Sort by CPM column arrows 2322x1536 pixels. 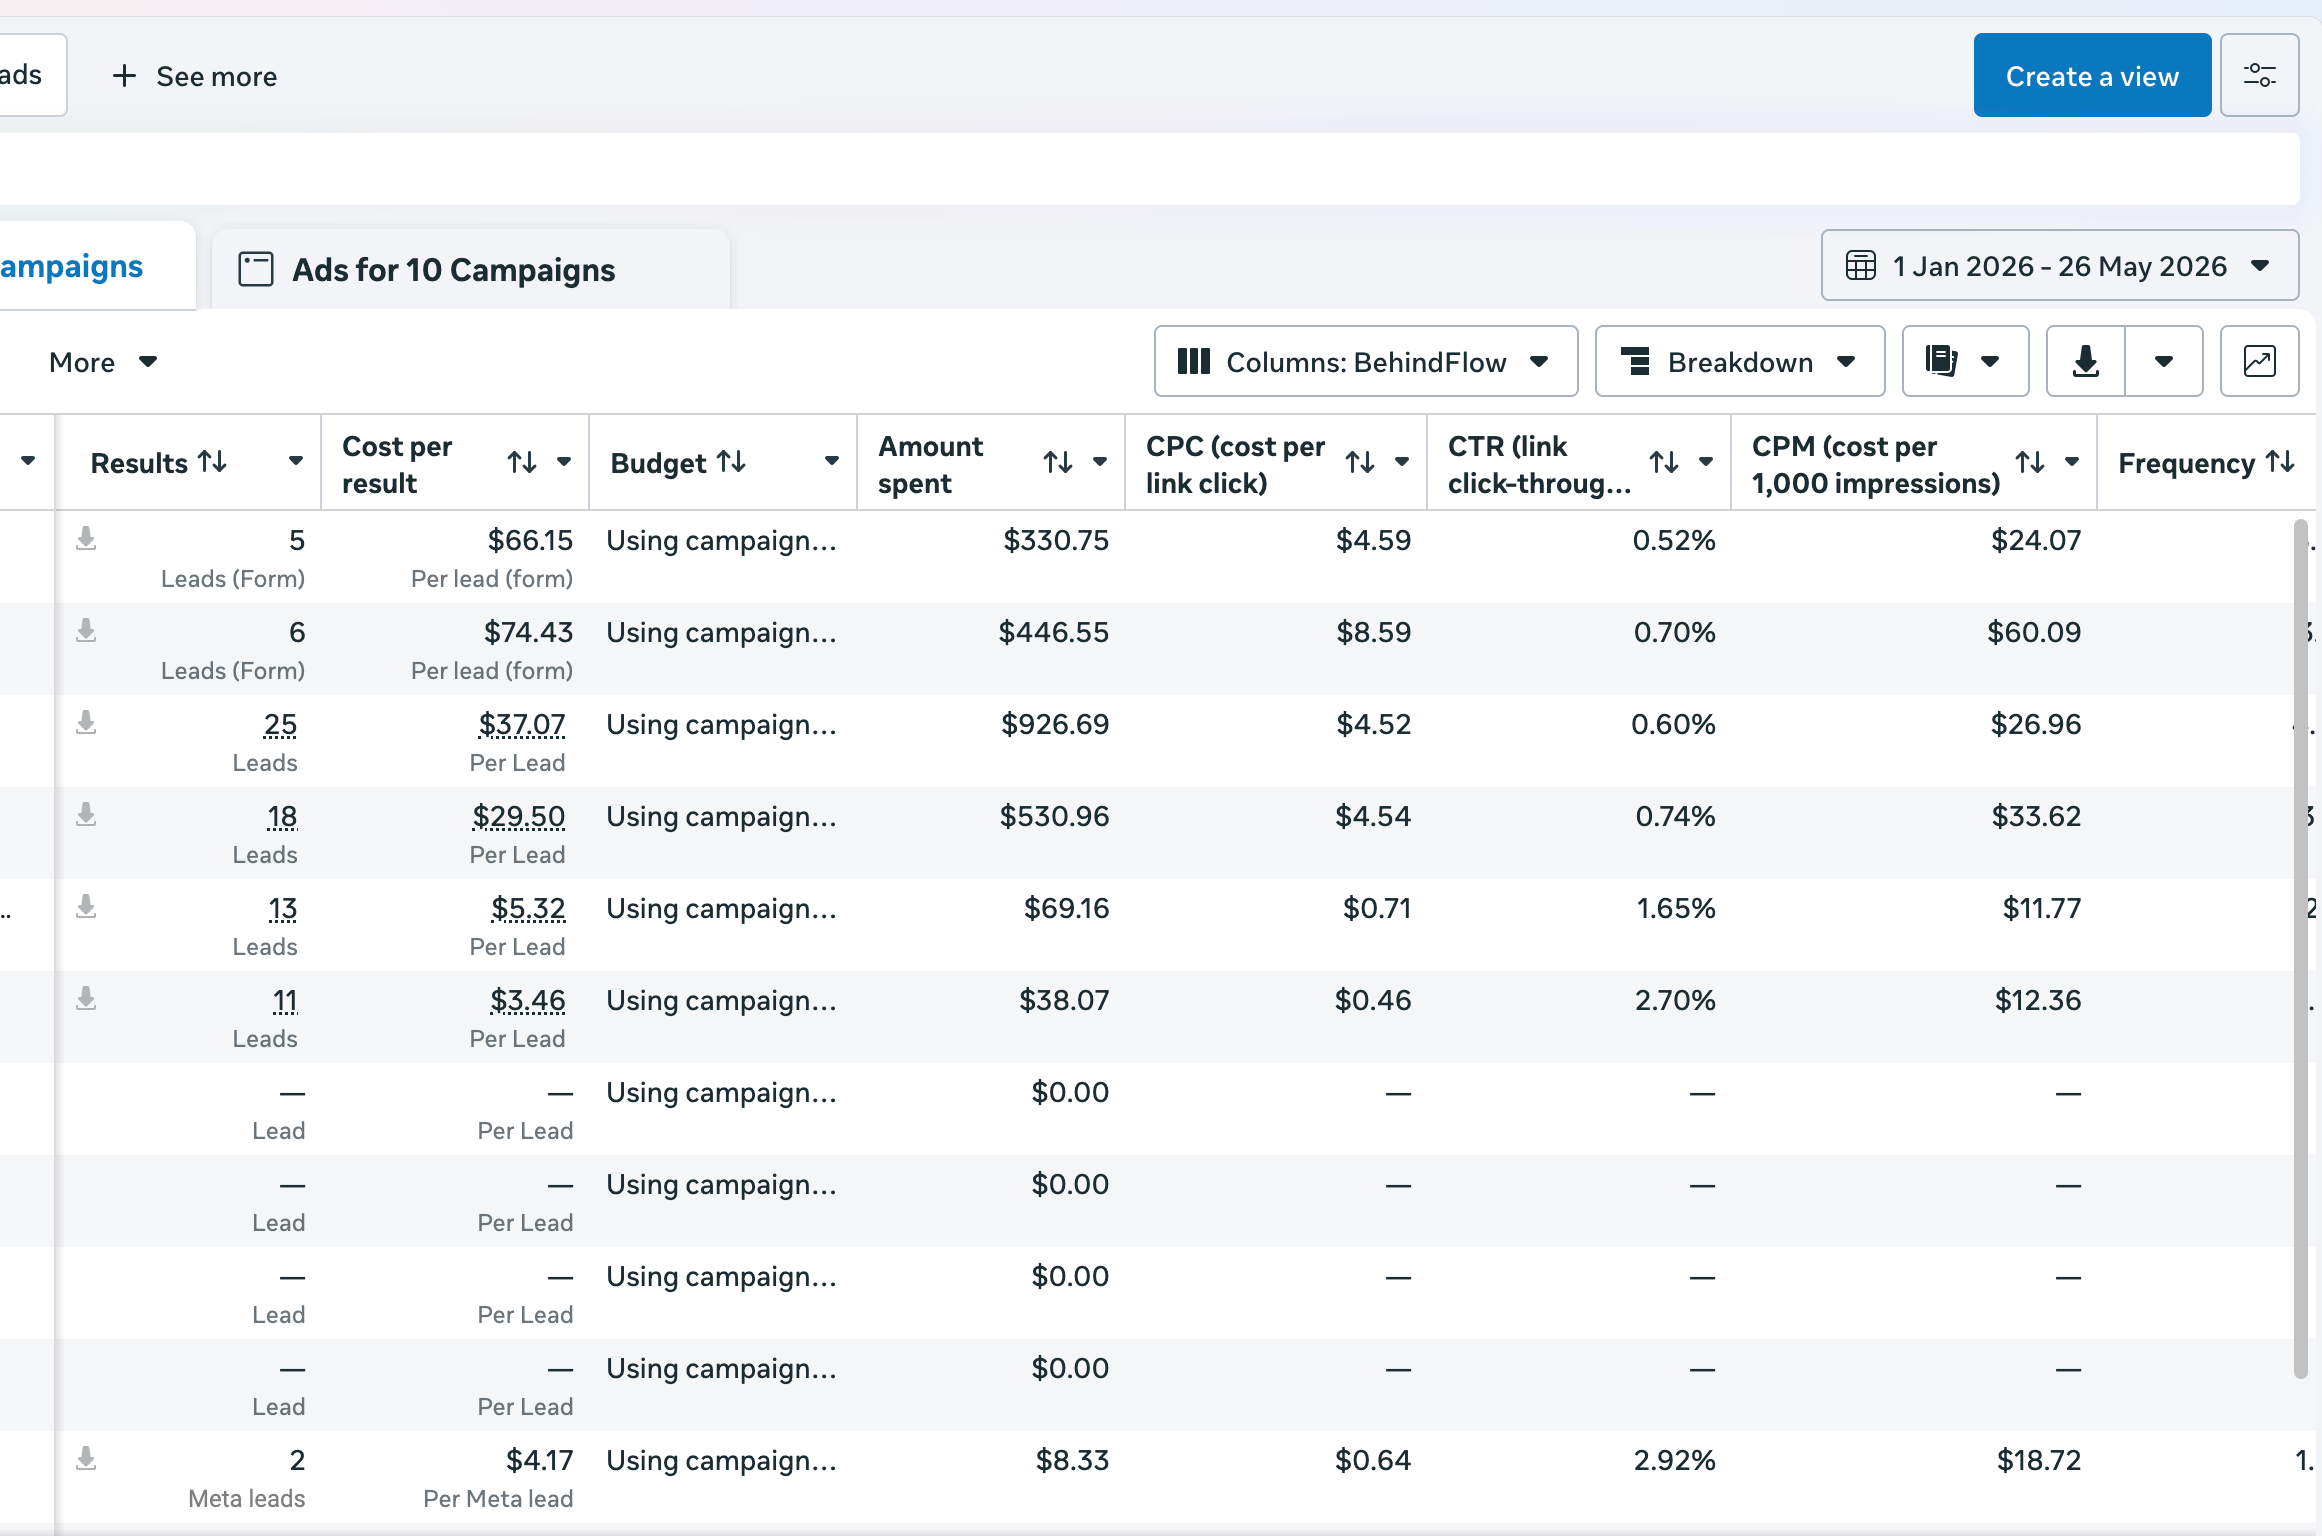tap(2030, 462)
